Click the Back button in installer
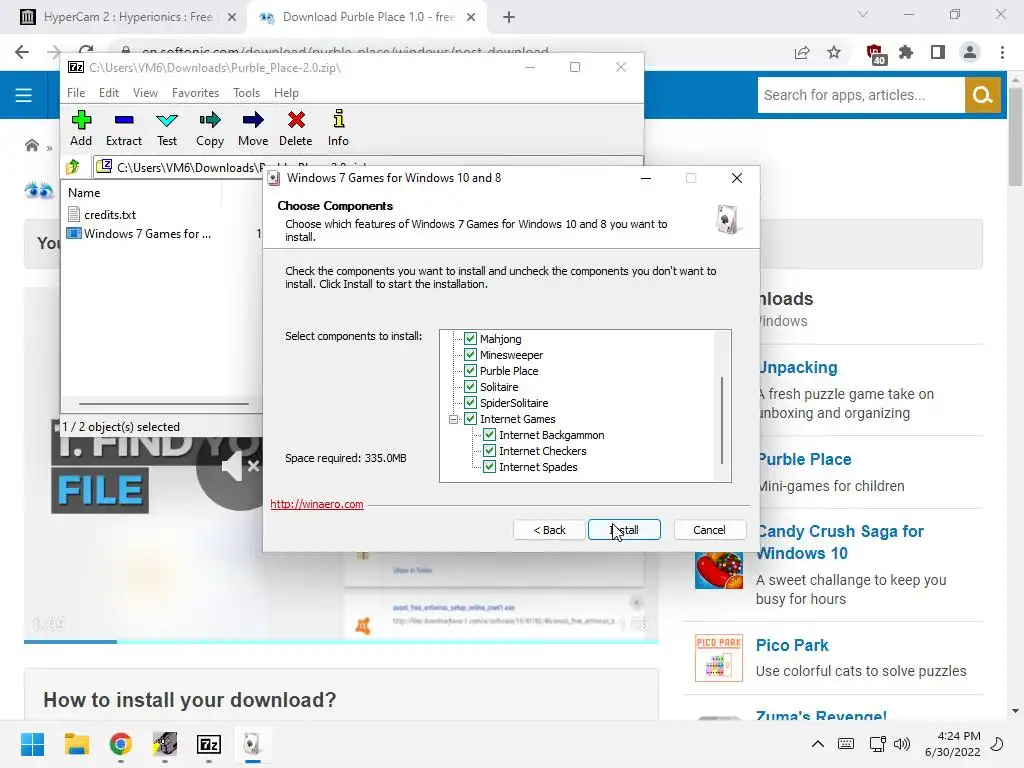The image size is (1024, 768). click(x=549, y=530)
